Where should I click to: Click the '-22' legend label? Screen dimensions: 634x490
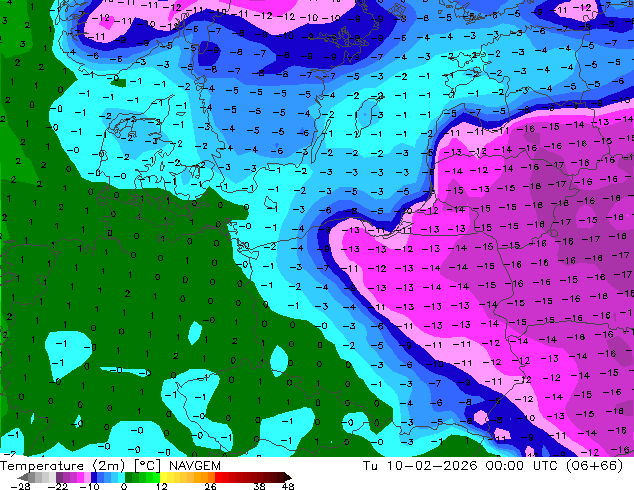(x=57, y=486)
